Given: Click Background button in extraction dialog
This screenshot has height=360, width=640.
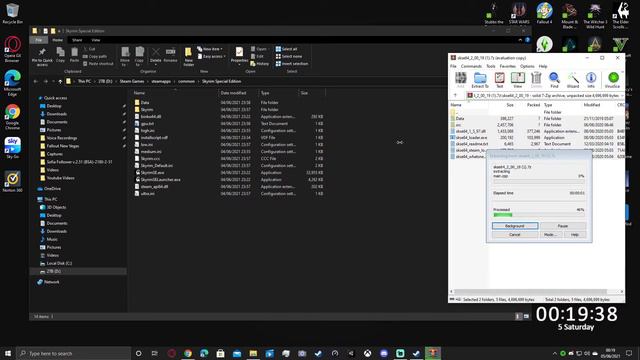Looking at the screenshot, I should [x=515, y=226].
